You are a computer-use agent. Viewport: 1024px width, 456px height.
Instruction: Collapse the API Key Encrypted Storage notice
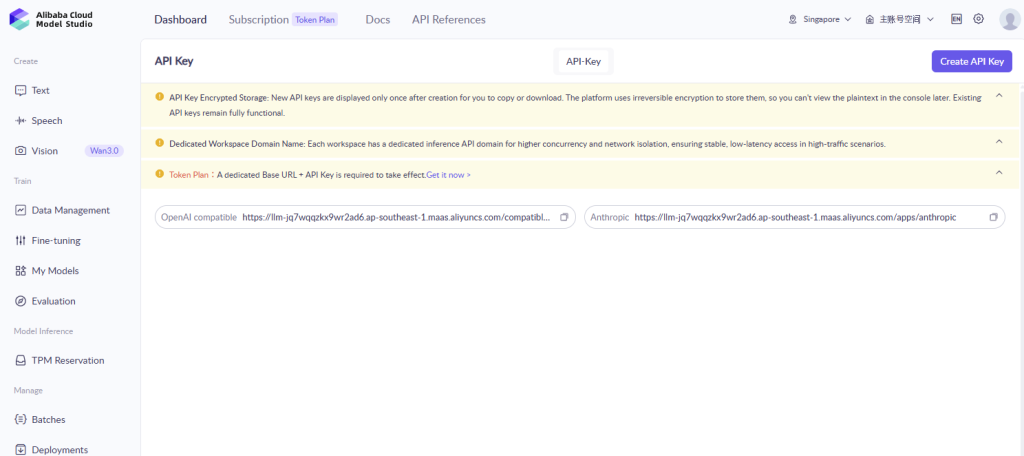tap(999, 95)
